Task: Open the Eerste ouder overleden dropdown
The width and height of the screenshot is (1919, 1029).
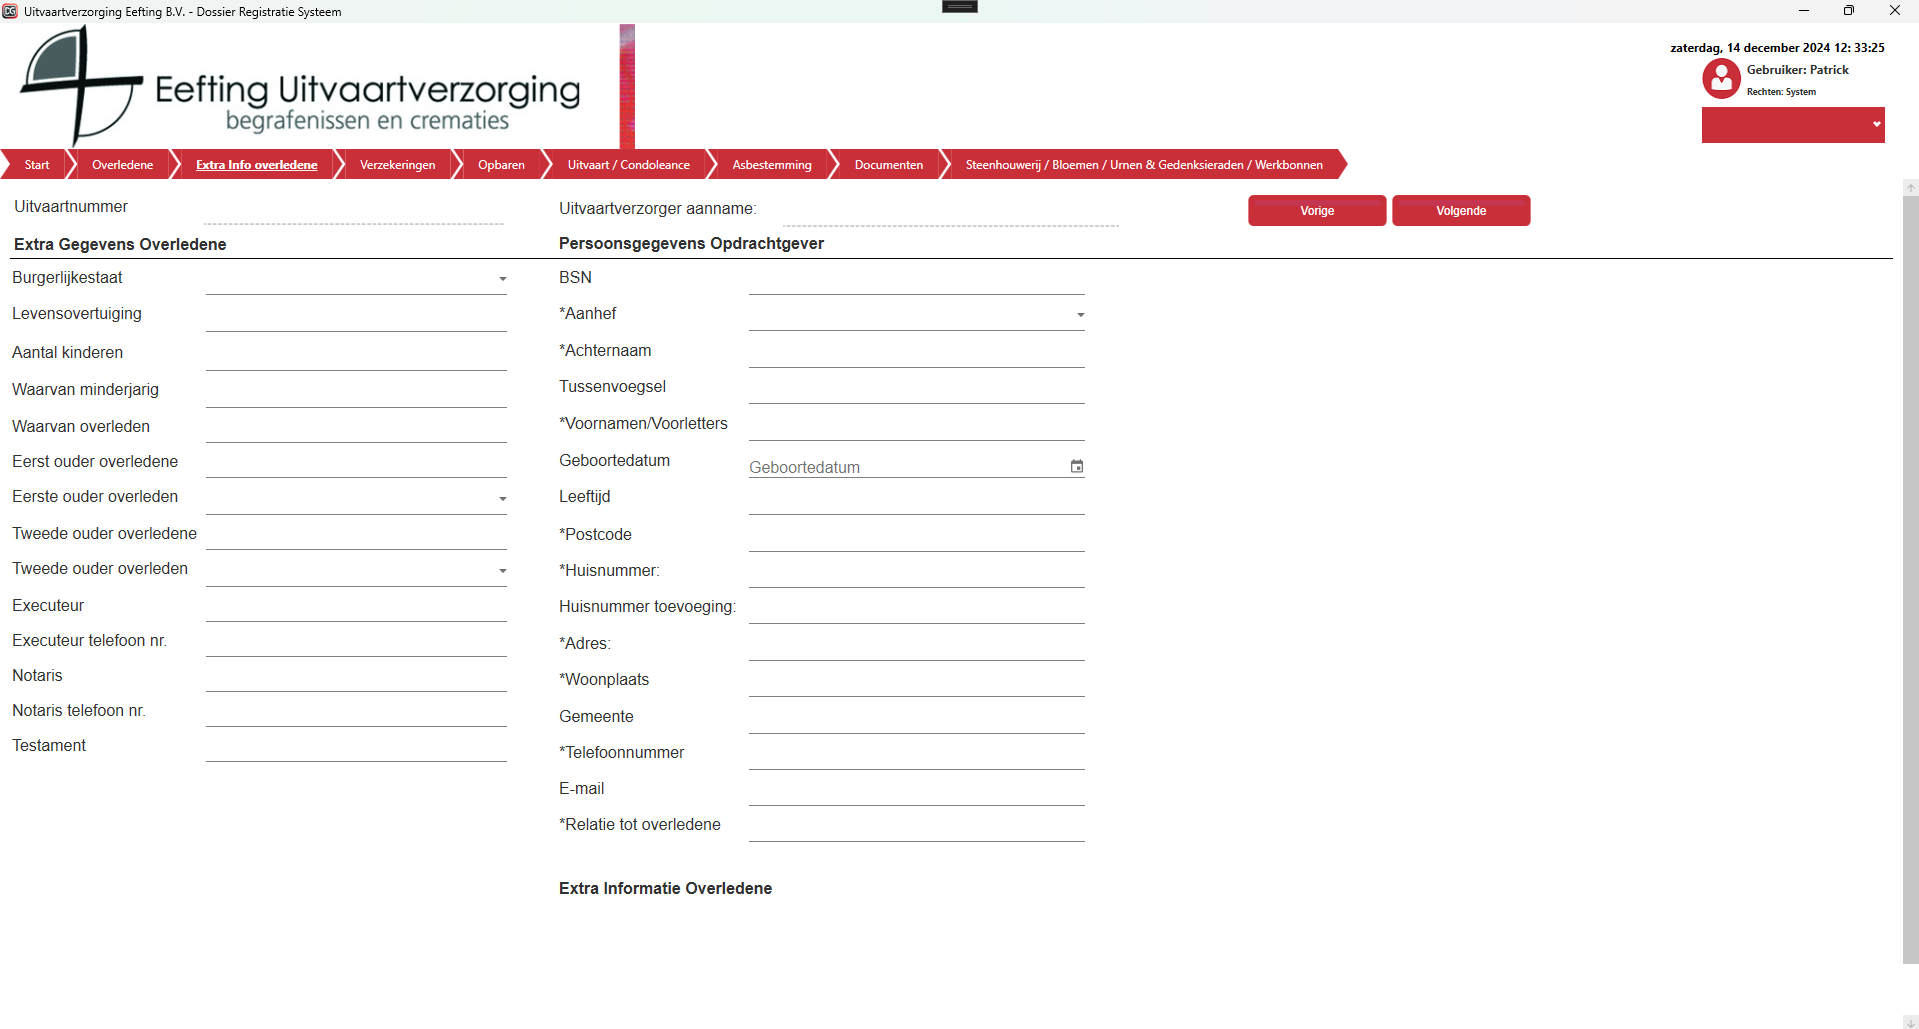Action: [x=502, y=499]
